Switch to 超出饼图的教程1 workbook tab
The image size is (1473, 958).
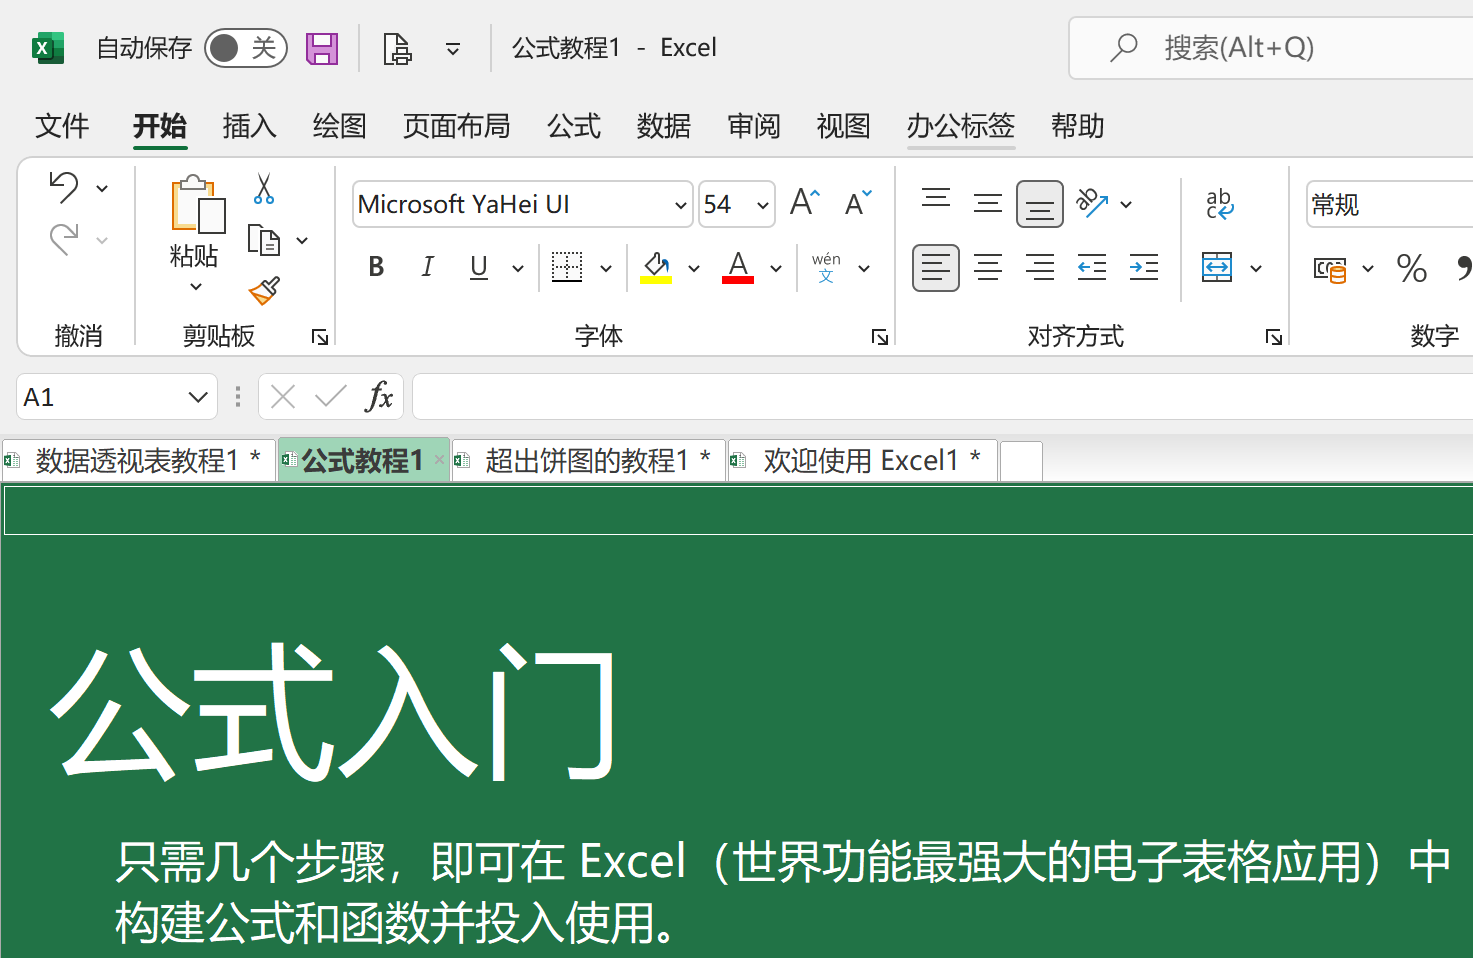pyautogui.click(x=588, y=460)
